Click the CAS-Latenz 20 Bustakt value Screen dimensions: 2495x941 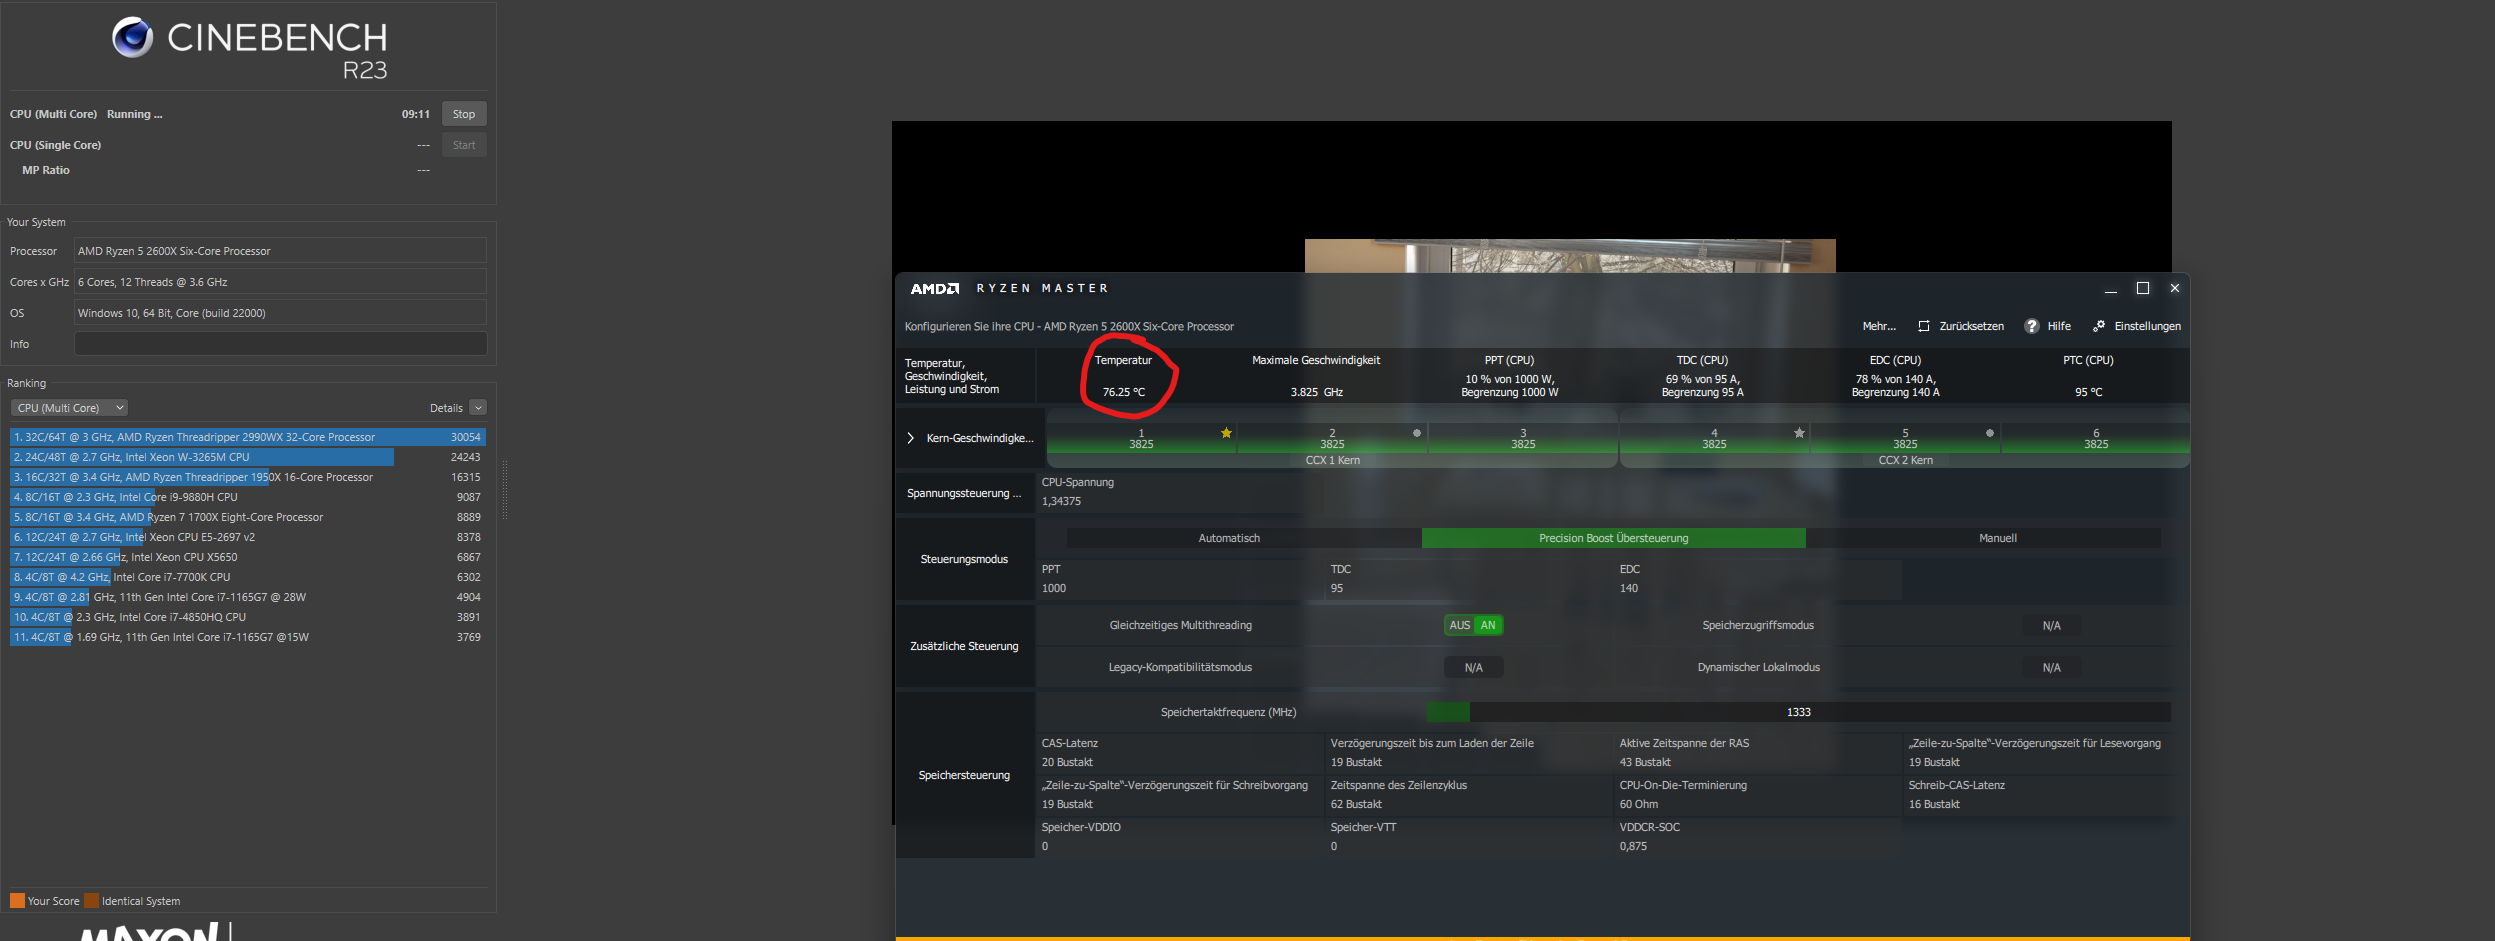(1067, 762)
